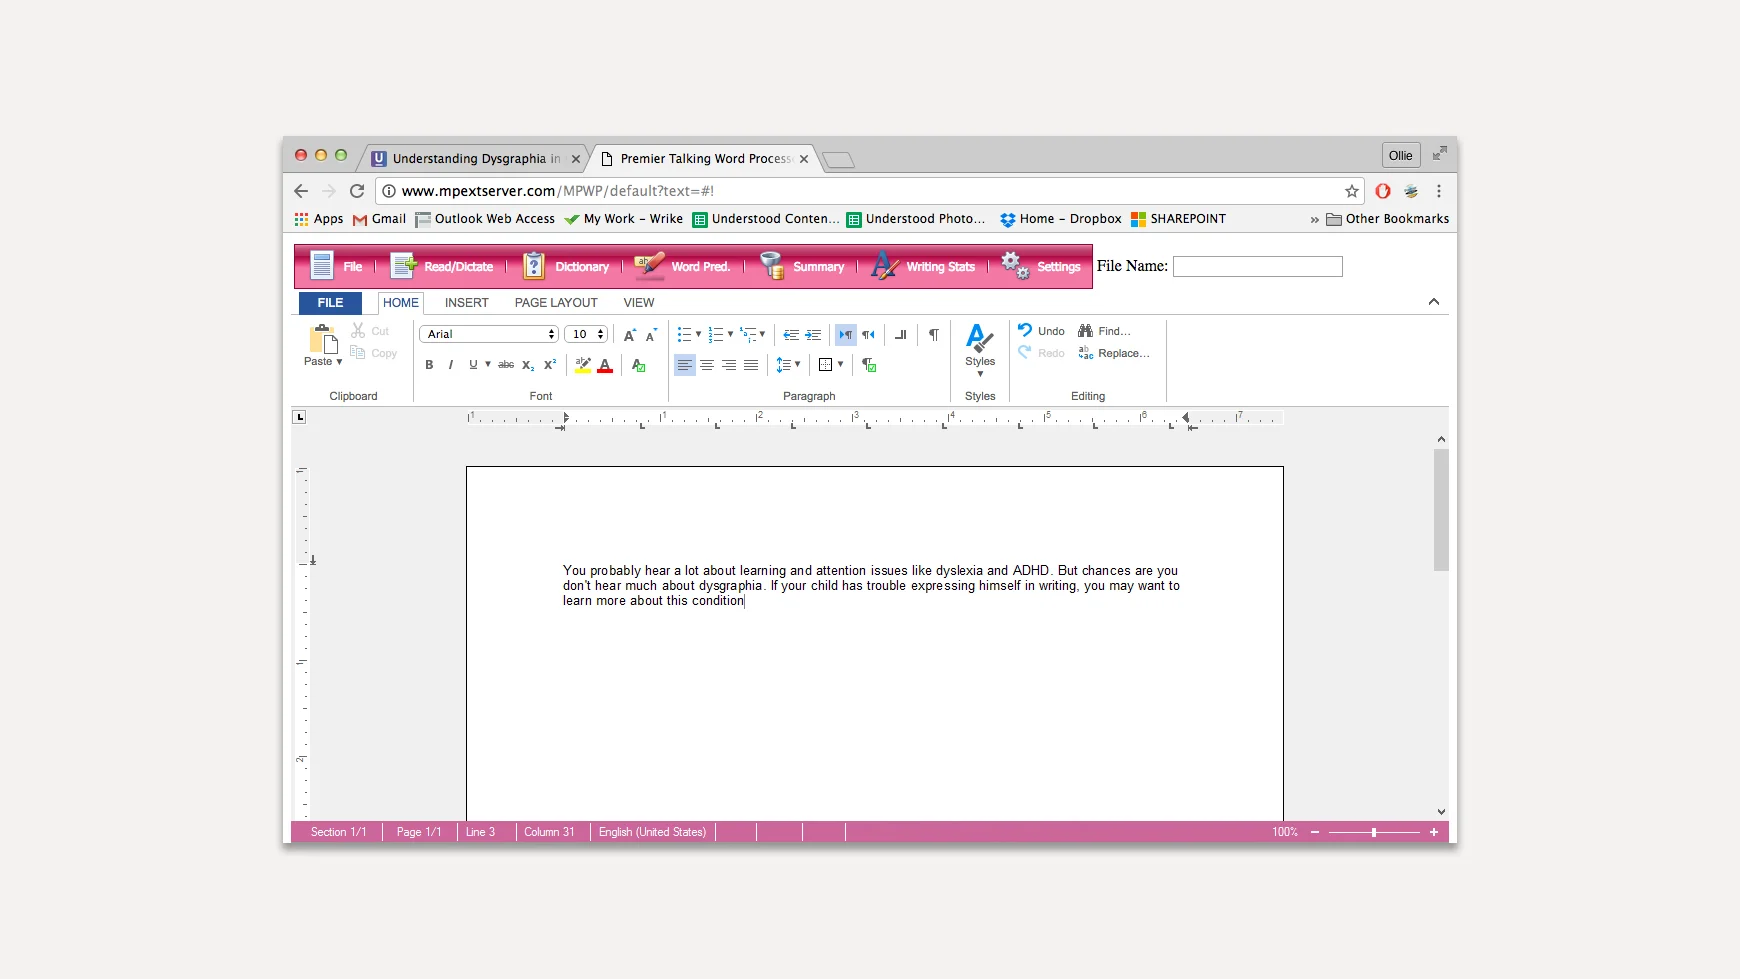This screenshot has height=979, width=1740.
Task: Open Gmail bookmark
Action: (379, 219)
